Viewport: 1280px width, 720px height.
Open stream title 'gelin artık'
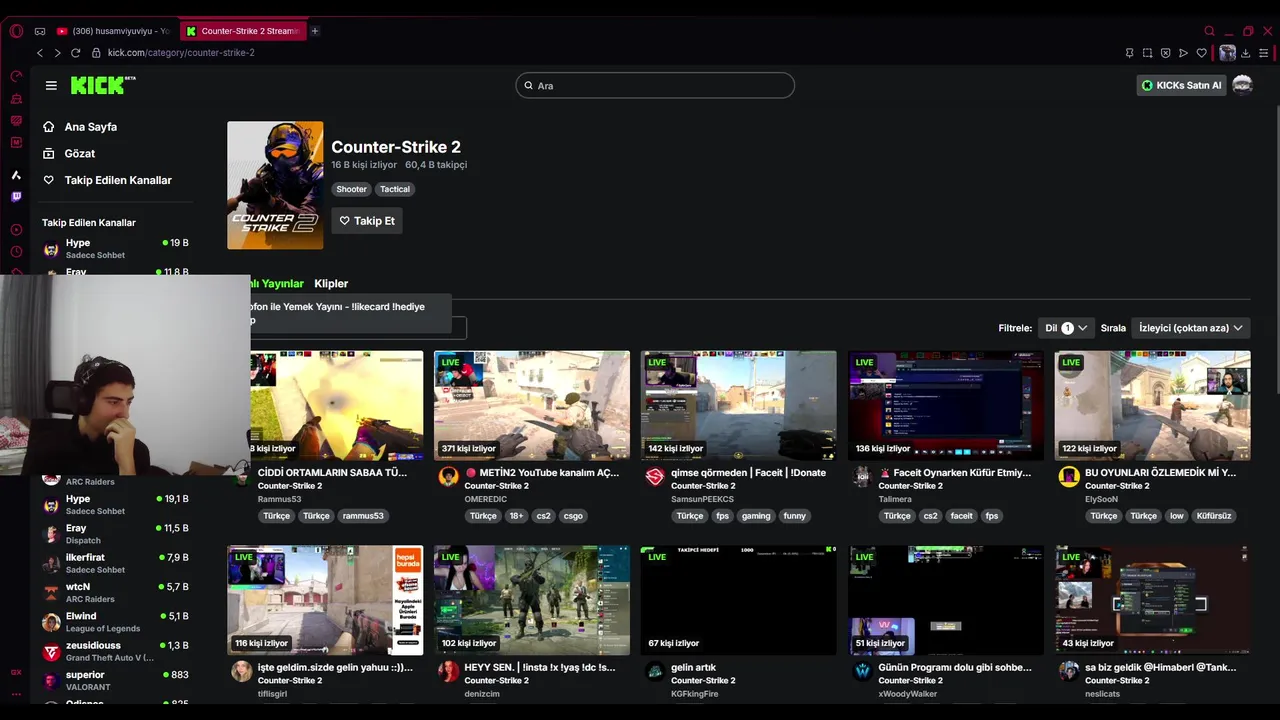[x=693, y=668]
